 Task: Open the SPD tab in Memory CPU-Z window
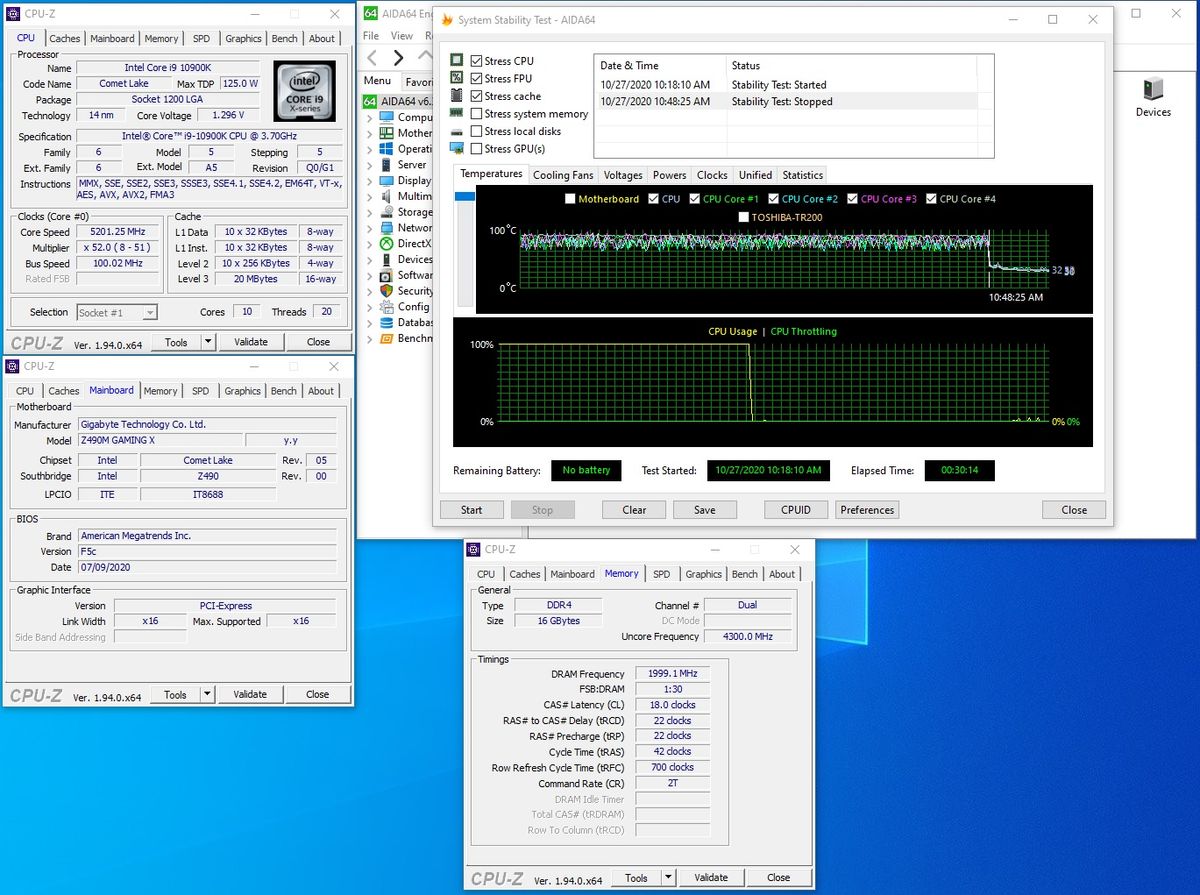[x=661, y=574]
